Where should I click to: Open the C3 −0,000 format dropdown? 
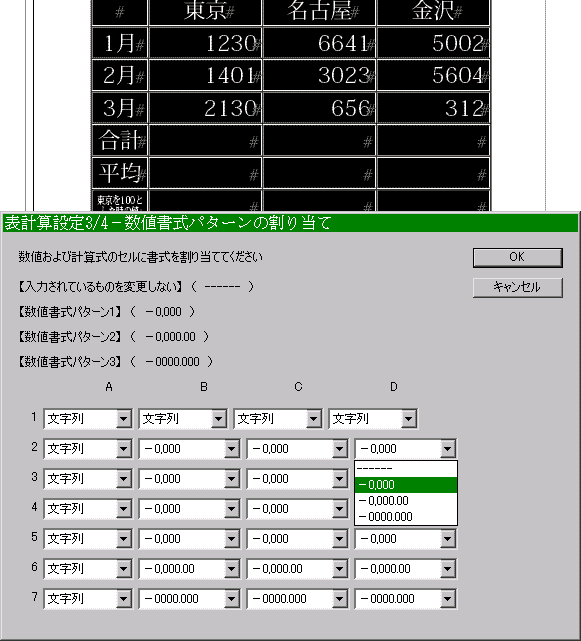(297, 479)
